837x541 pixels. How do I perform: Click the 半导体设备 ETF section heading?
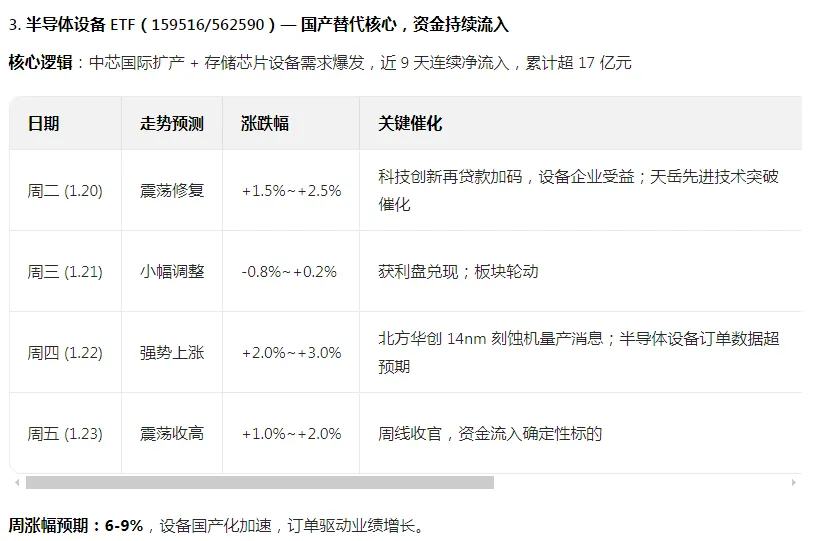pyautogui.click(x=259, y=25)
